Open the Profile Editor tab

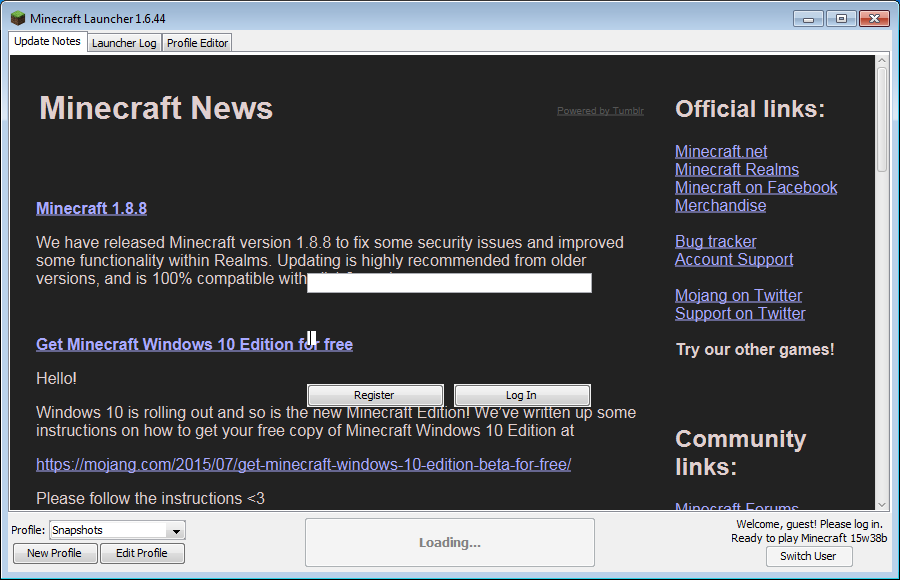pyautogui.click(x=197, y=43)
